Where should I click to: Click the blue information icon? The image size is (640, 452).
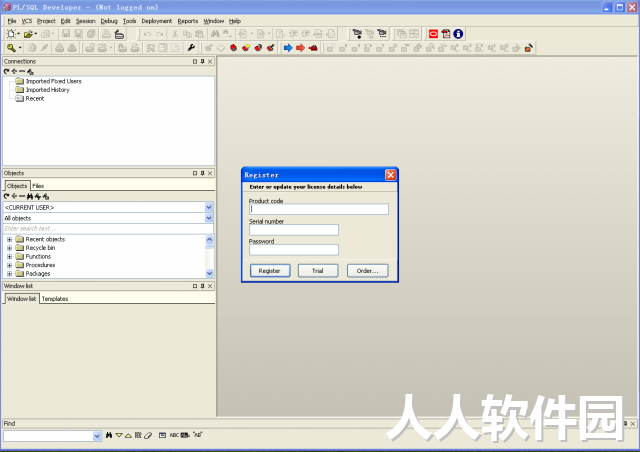pos(458,34)
